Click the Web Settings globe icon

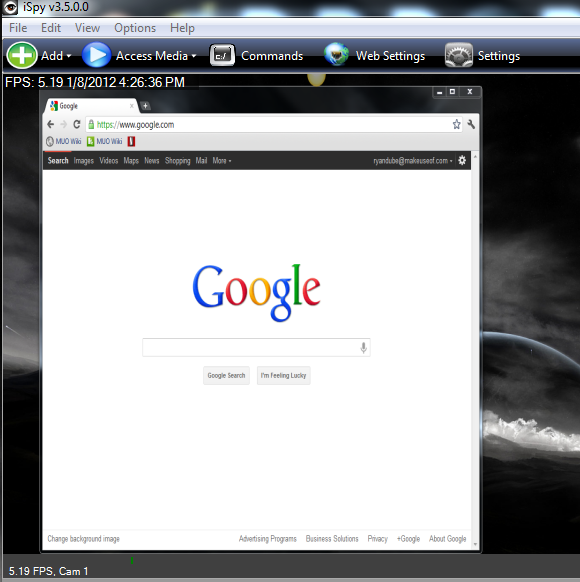click(336, 55)
